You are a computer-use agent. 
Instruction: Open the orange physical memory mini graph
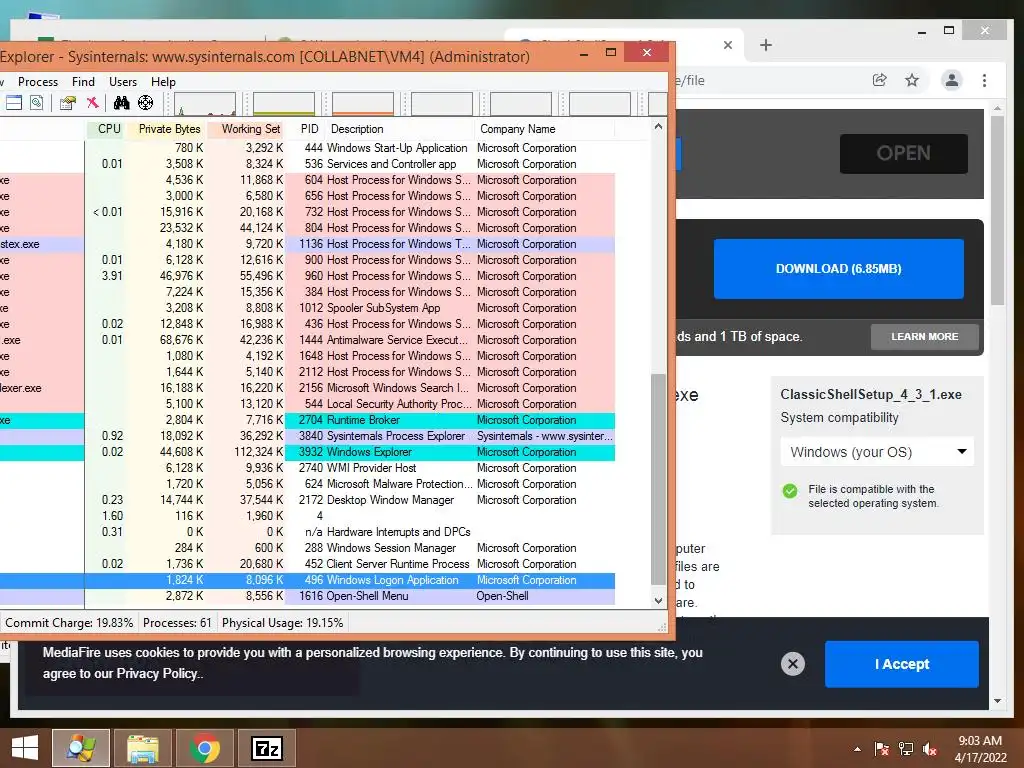tap(363, 104)
